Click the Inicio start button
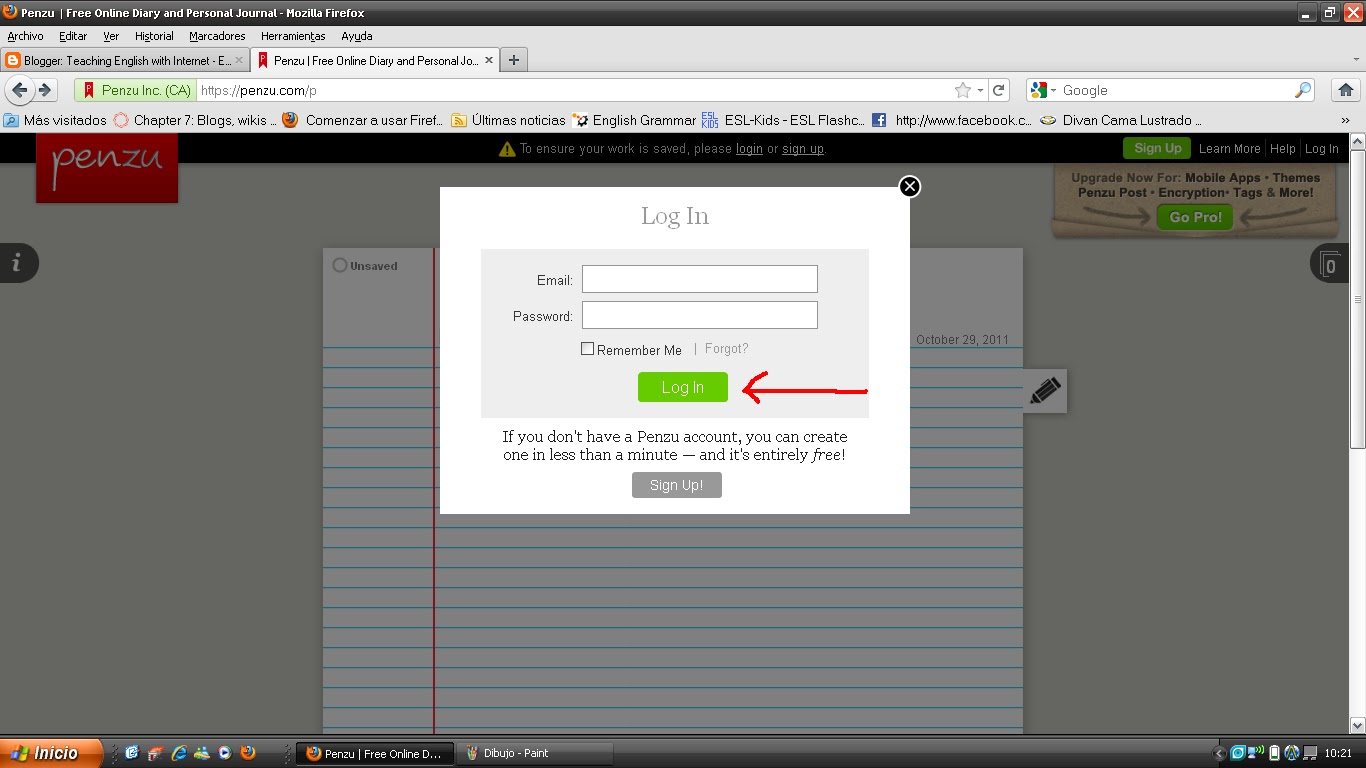Viewport: 1366px width, 768px height. pyautogui.click(x=51, y=753)
